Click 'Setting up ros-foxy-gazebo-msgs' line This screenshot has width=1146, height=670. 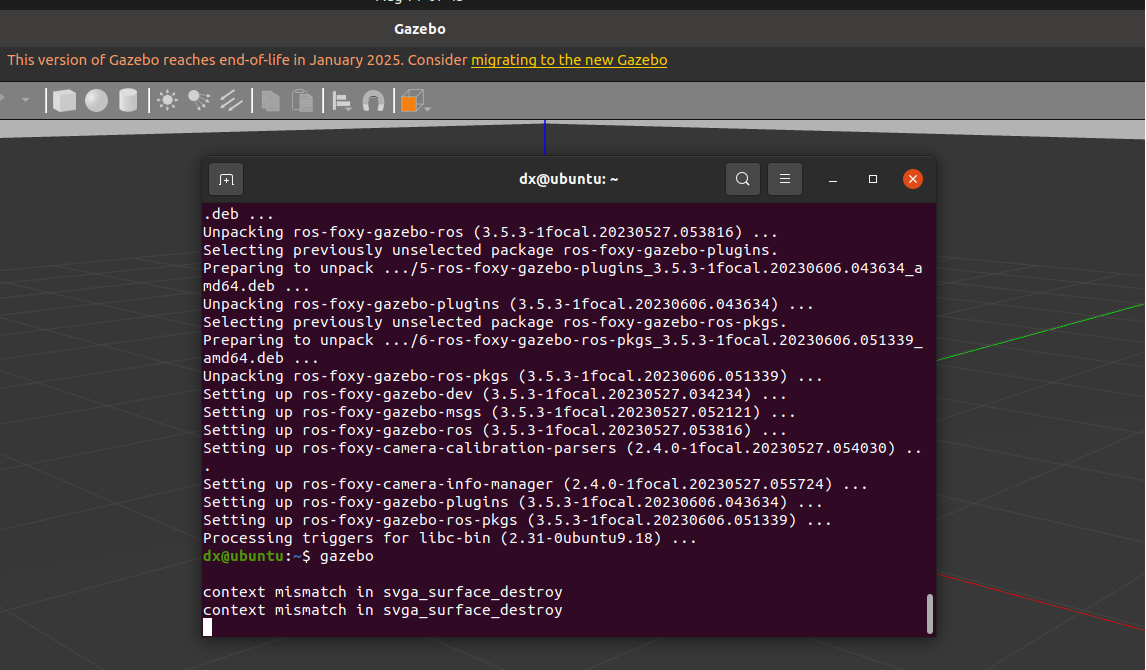click(499, 412)
